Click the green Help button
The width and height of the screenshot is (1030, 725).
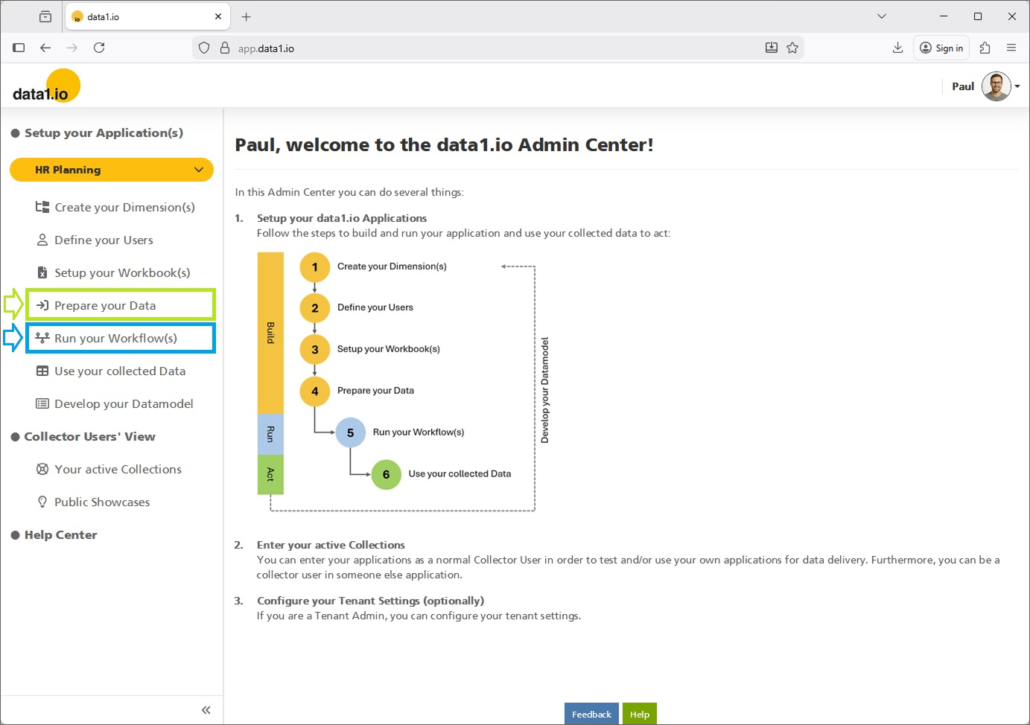[x=639, y=714]
